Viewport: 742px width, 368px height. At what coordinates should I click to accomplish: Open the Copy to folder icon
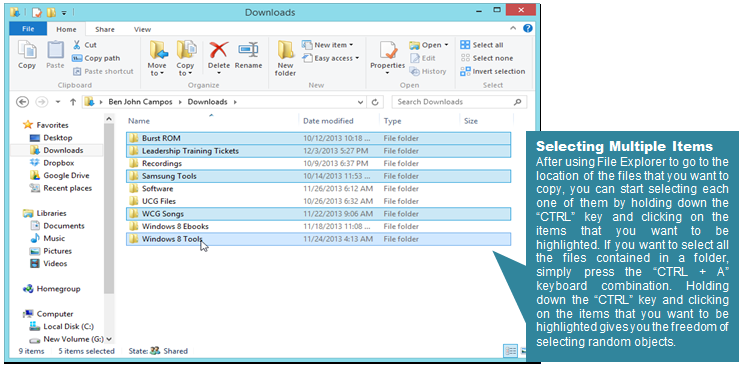coord(186,50)
